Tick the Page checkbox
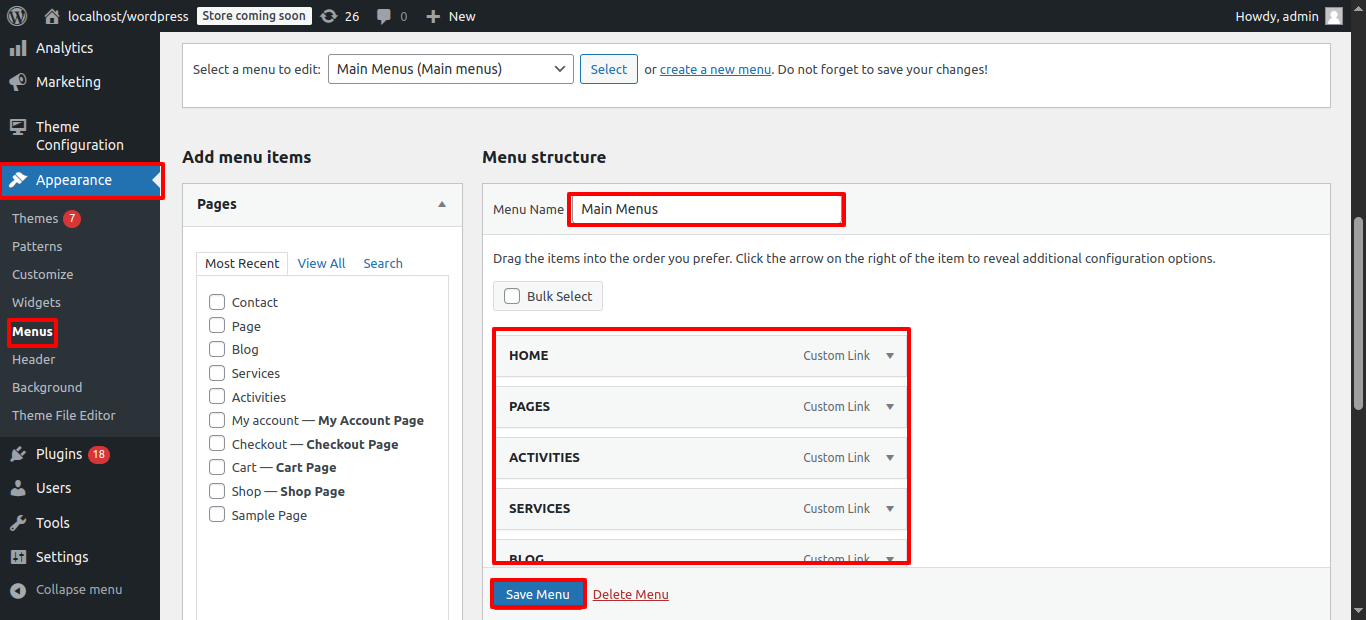This screenshot has width=1366, height=620. point(217,325)
